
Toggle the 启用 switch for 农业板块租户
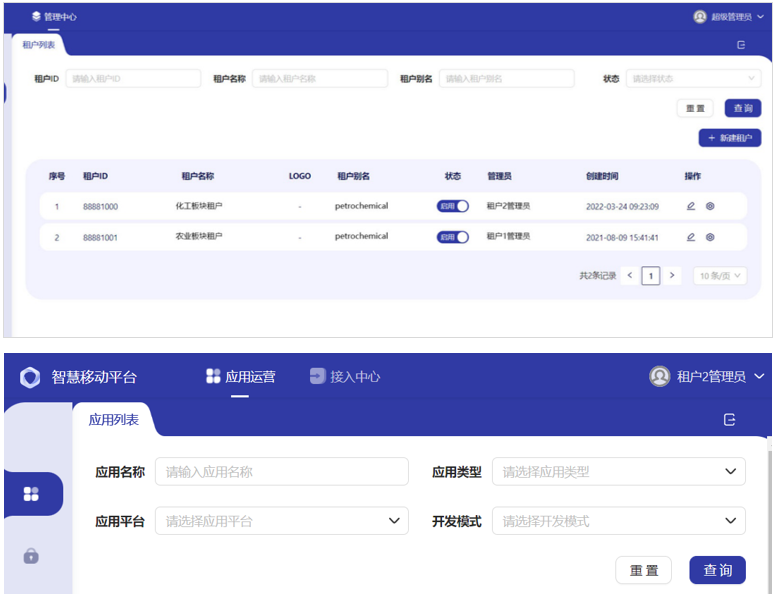(x=452, y=237)
